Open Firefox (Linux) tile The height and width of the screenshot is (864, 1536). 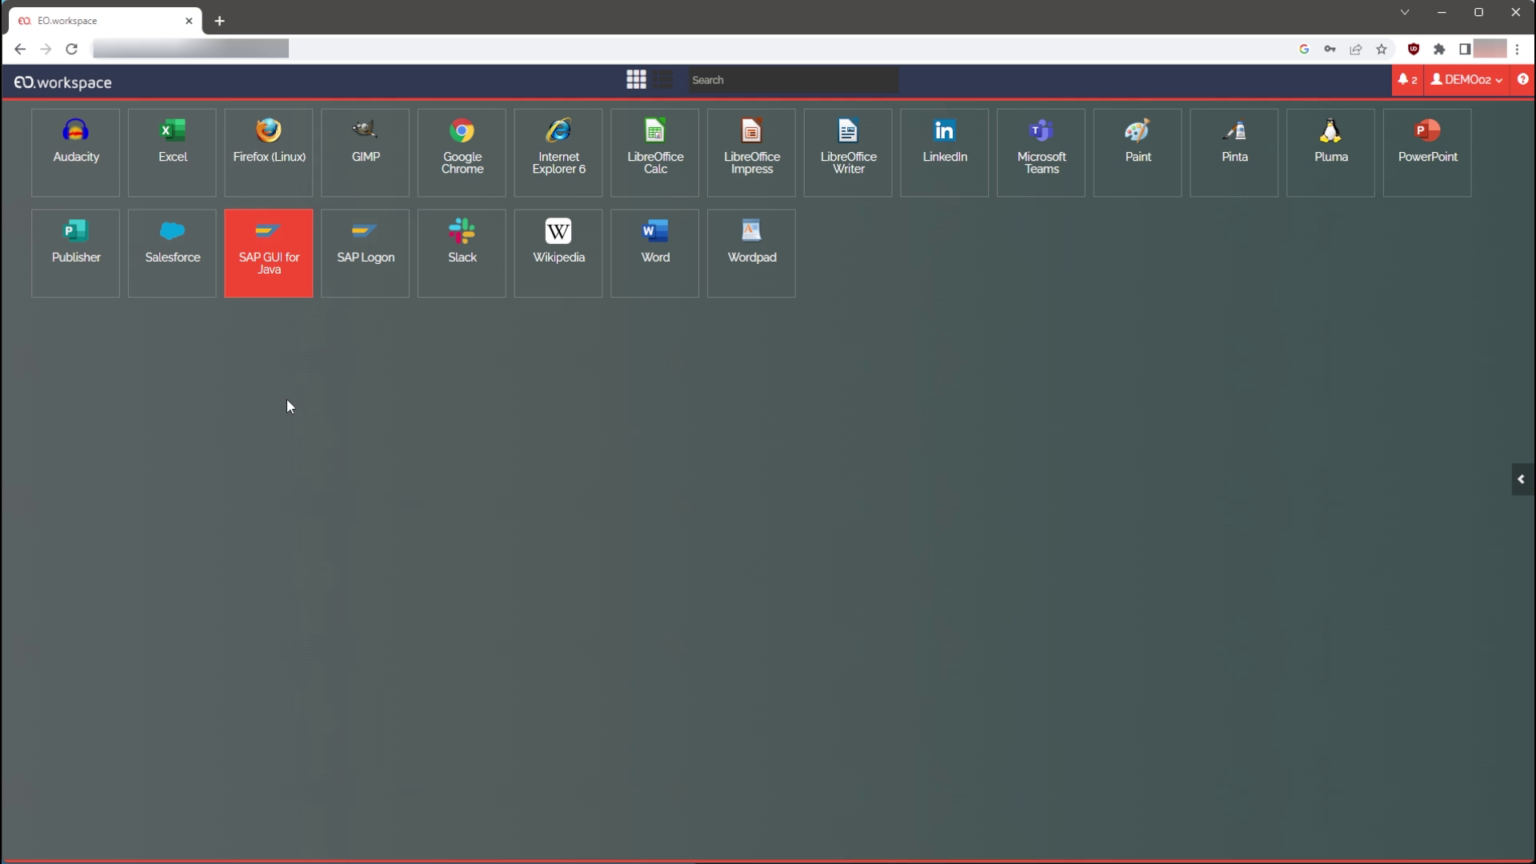(269, 153)
